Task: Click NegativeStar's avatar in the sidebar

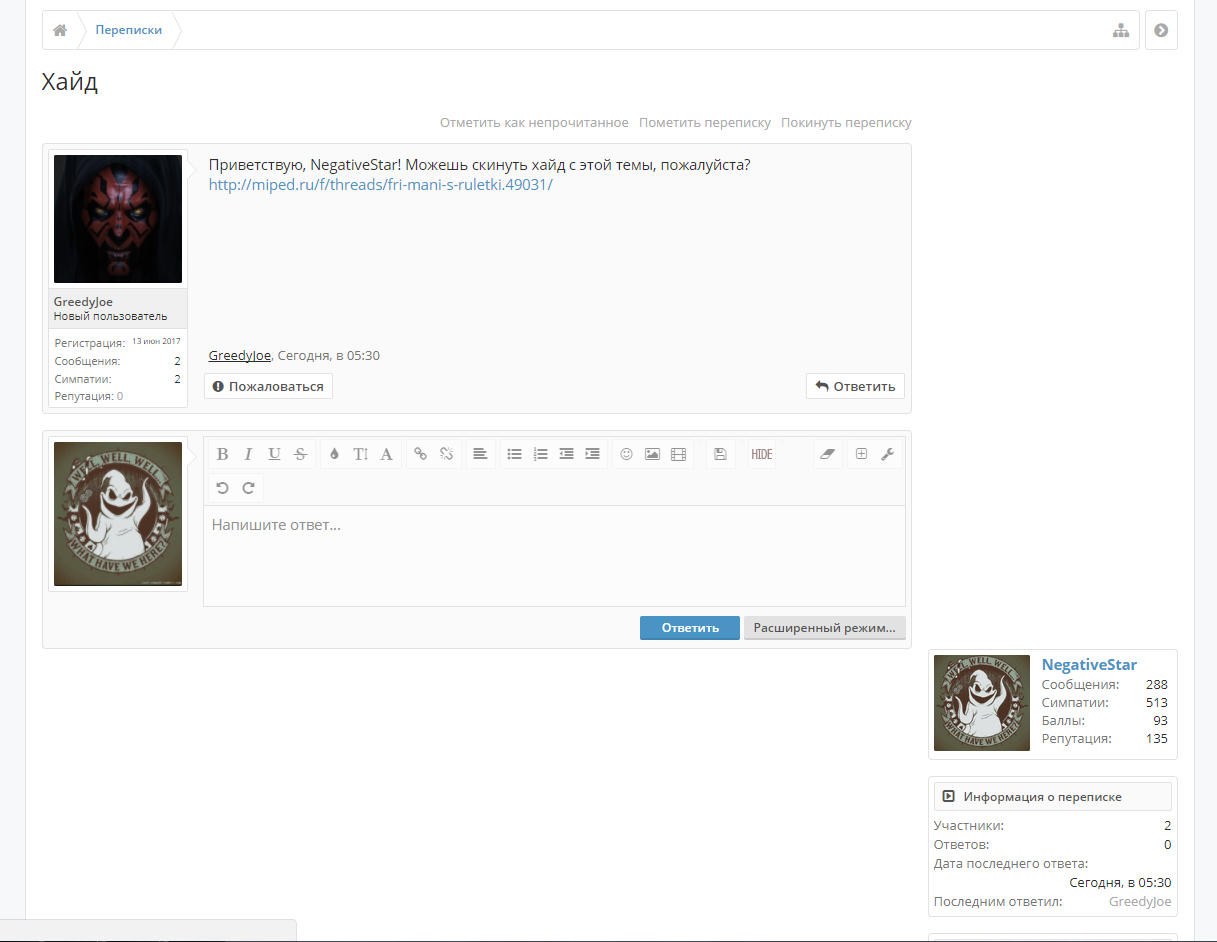Action: coord(982,703)
